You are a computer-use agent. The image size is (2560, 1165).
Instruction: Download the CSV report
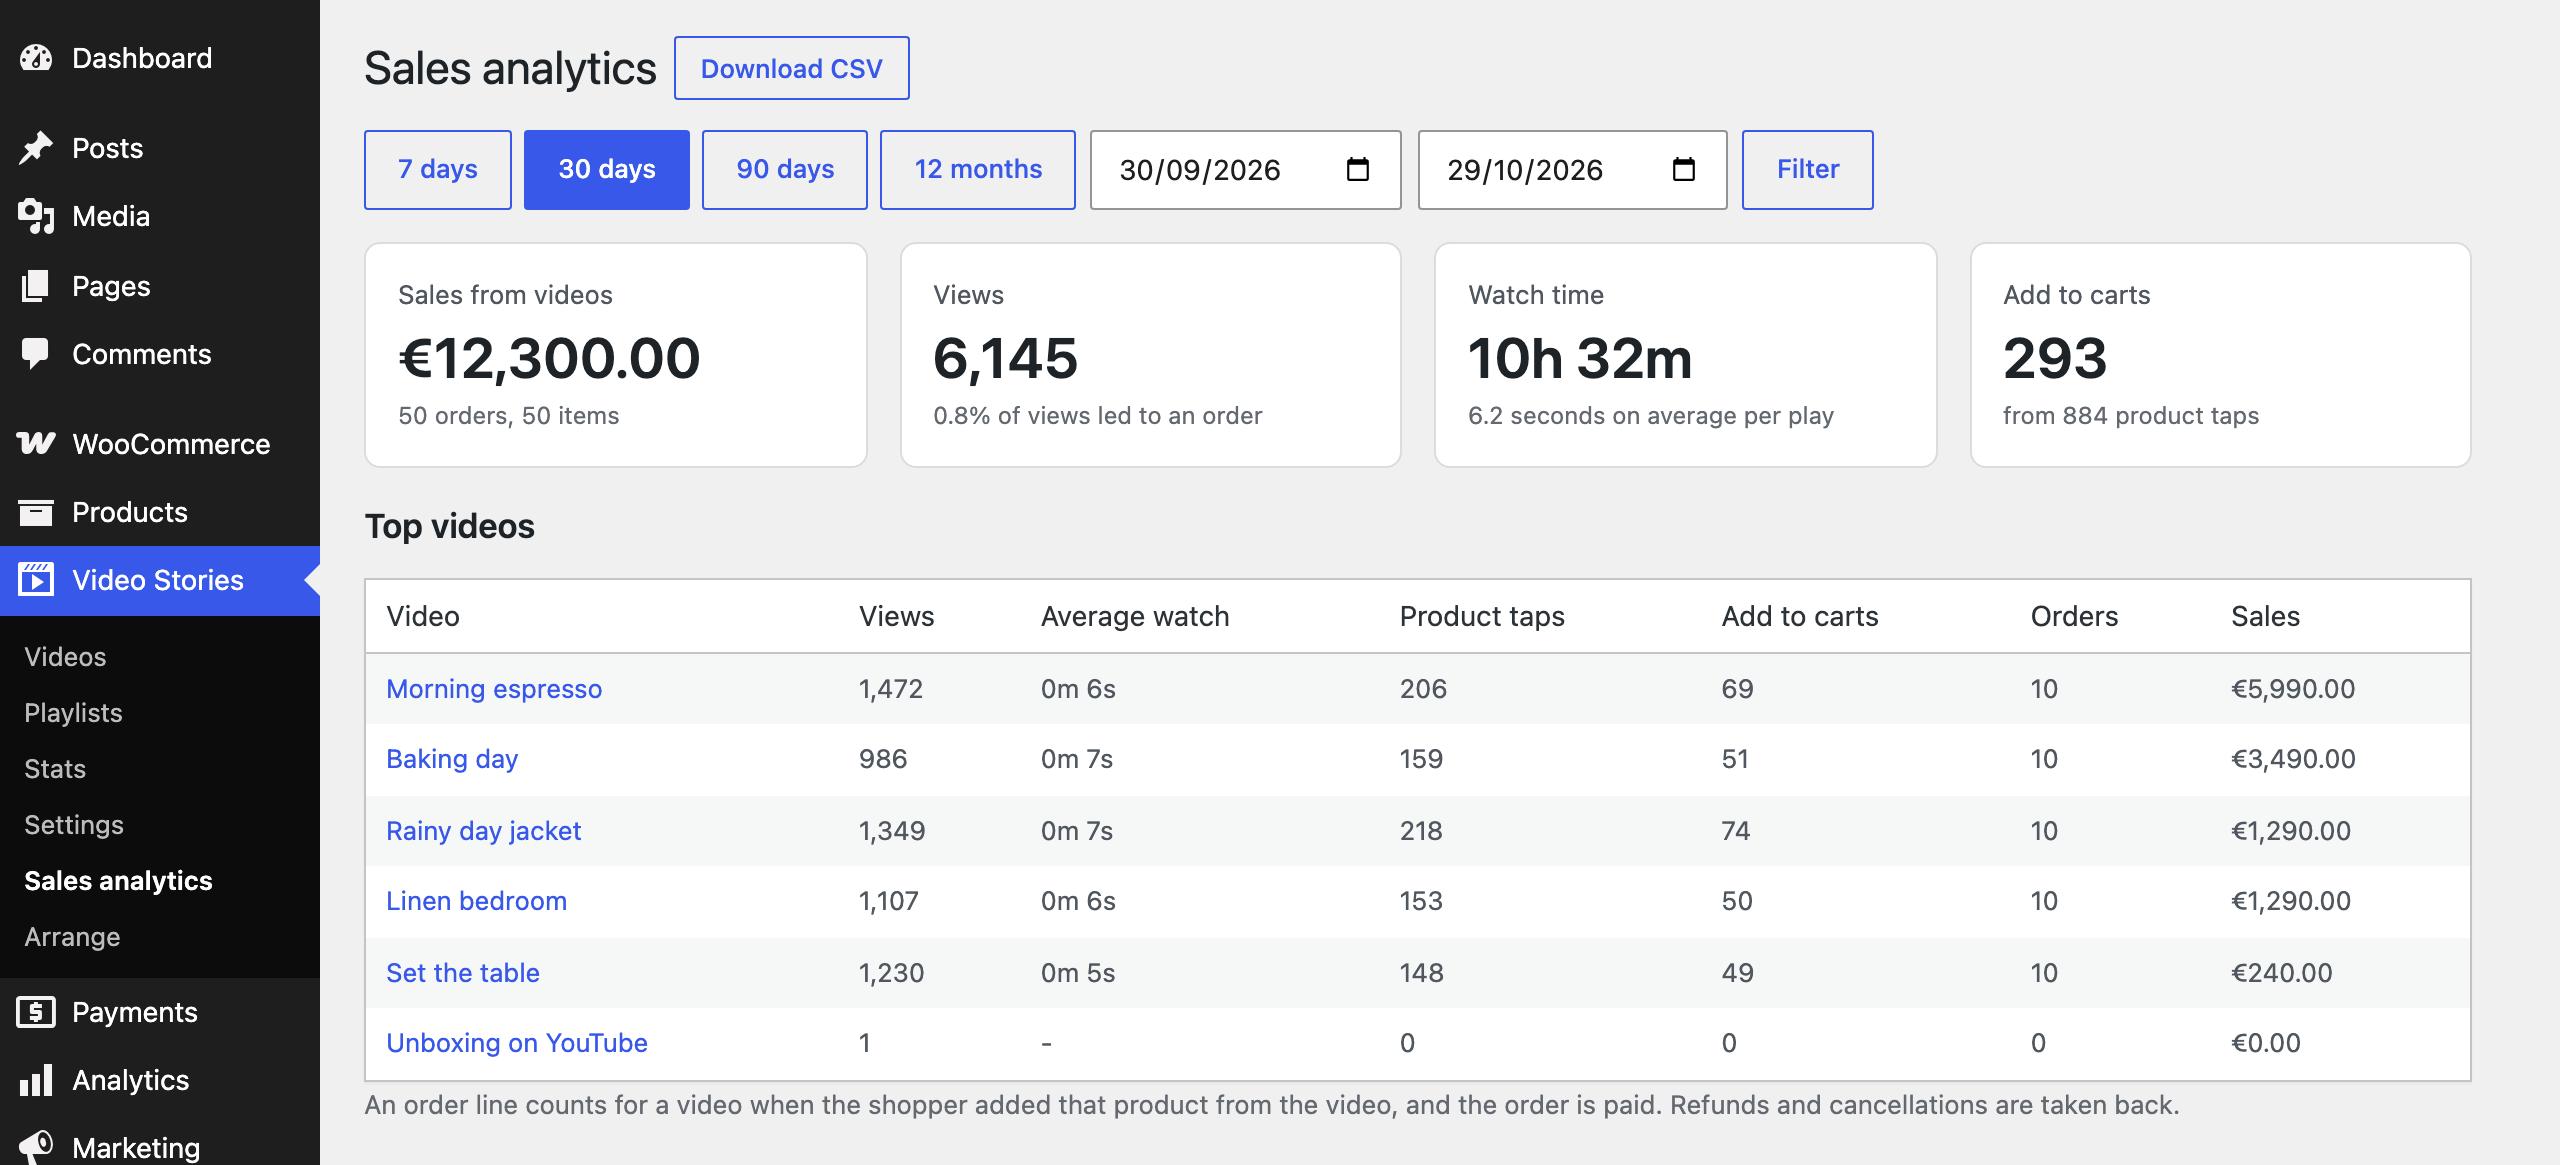[x=792, y=68]
